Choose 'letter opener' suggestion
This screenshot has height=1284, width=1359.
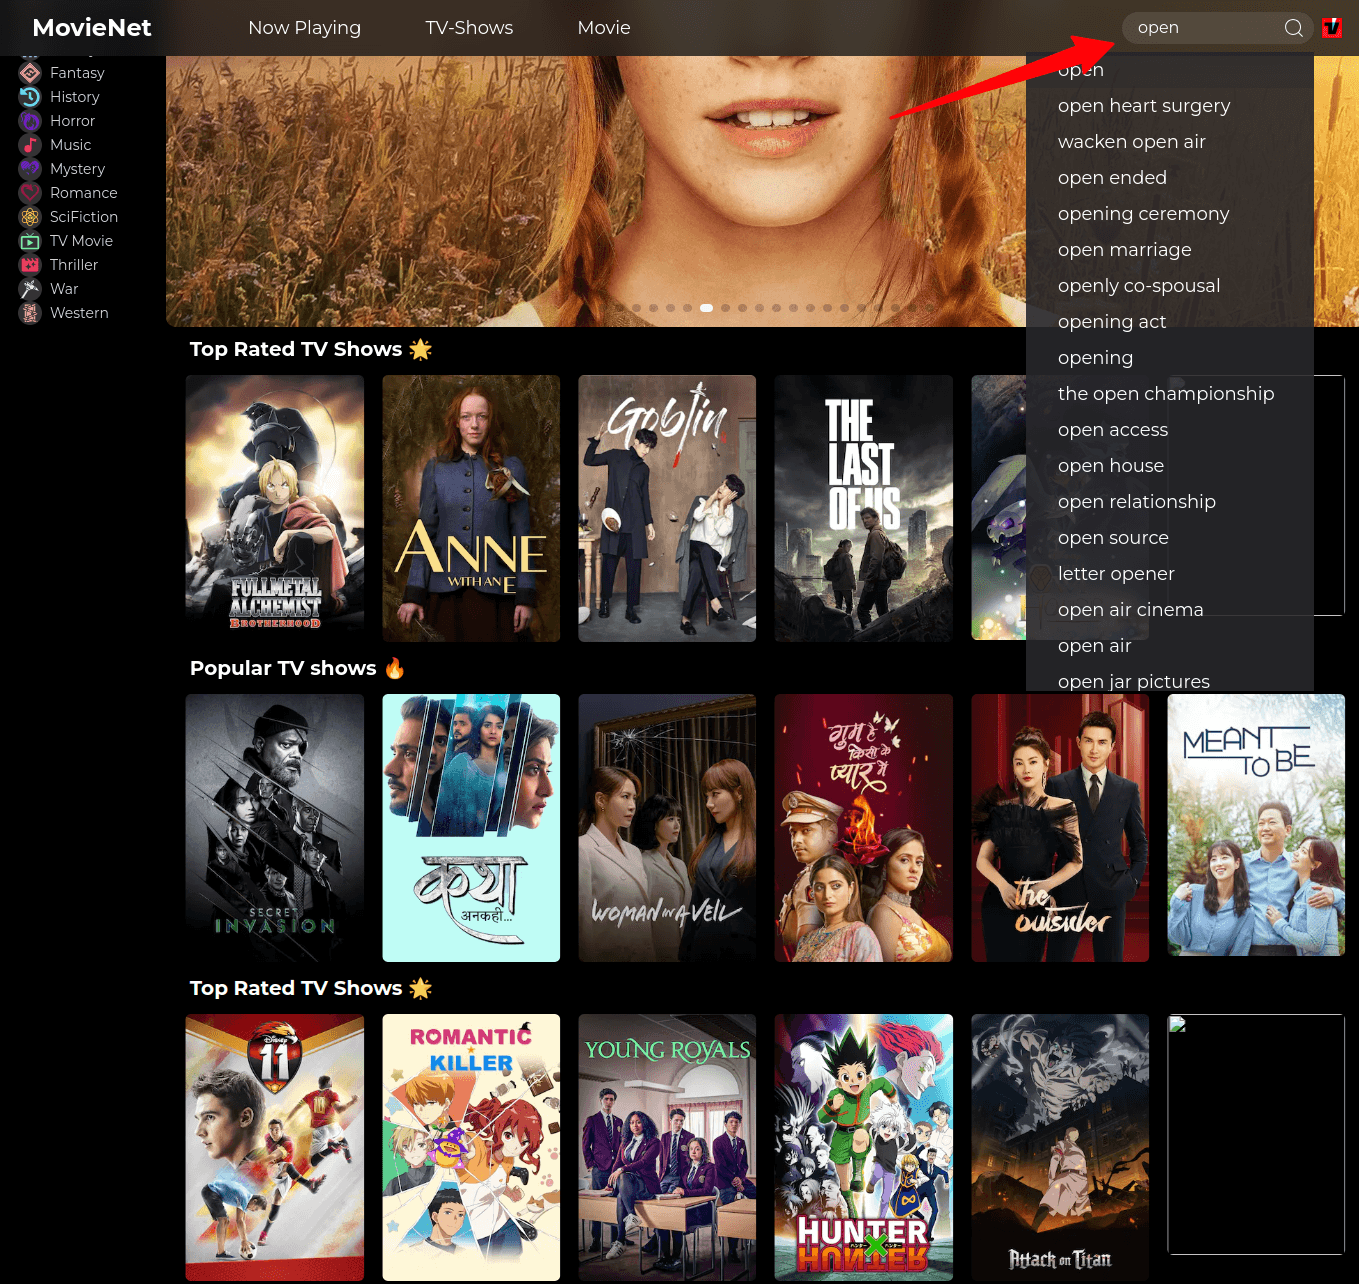[x=1170, y=574]
